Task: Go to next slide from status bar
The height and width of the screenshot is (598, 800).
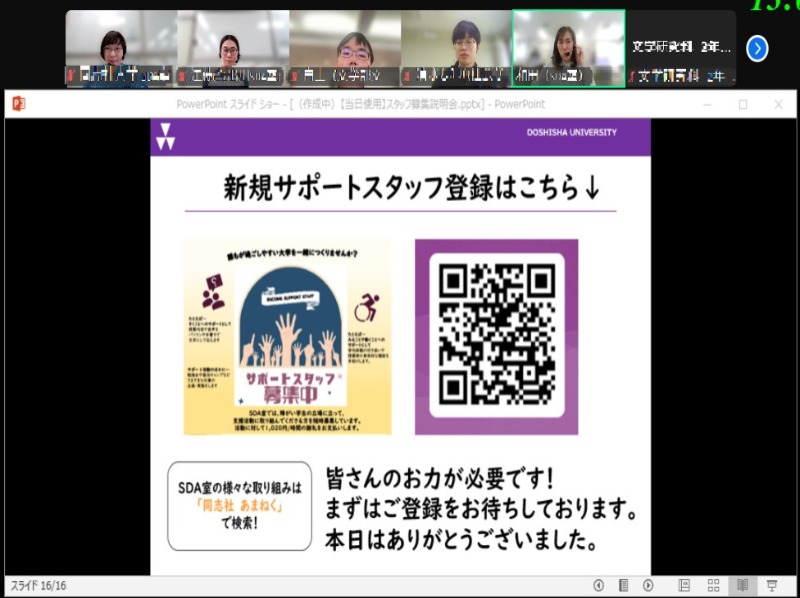Action: point(648,585)
